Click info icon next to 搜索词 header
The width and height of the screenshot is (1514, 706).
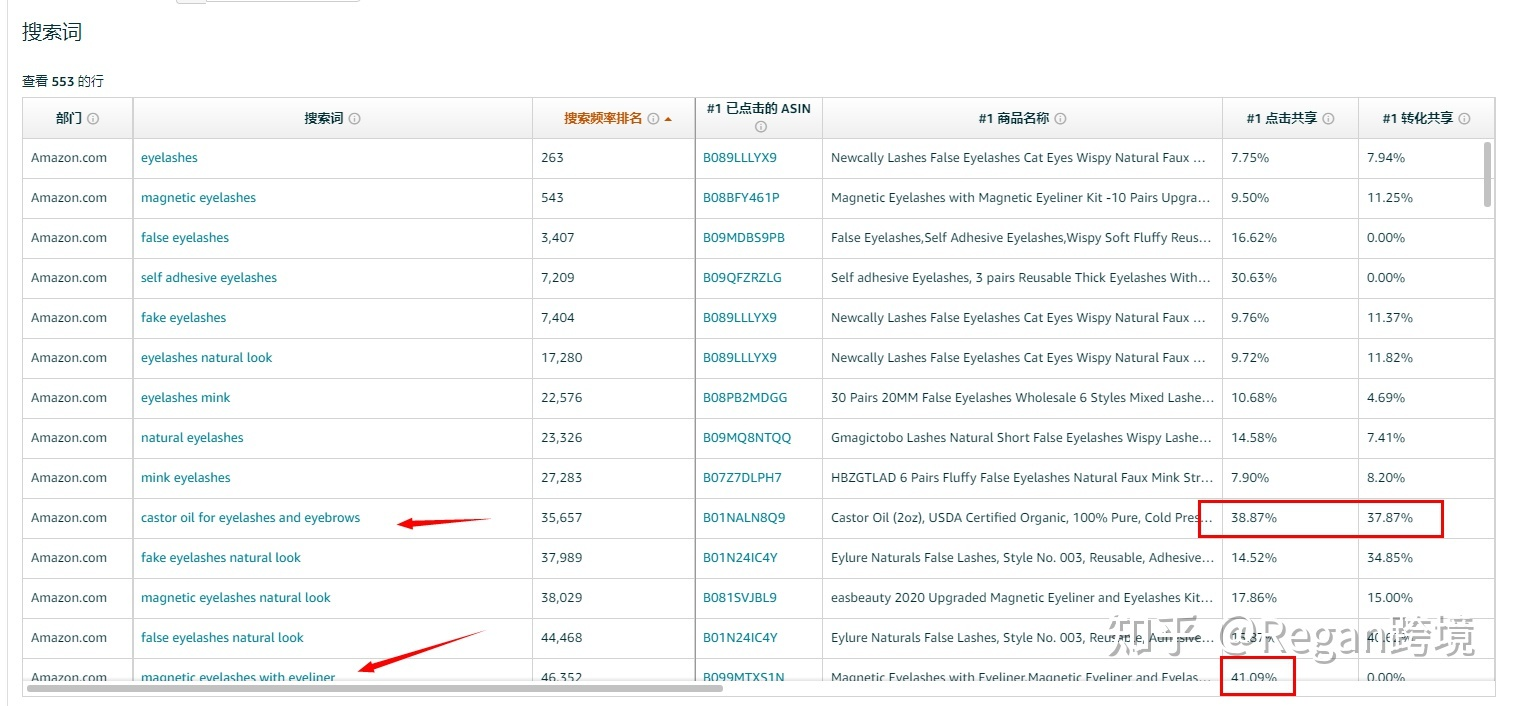click(x=354, y=119)
